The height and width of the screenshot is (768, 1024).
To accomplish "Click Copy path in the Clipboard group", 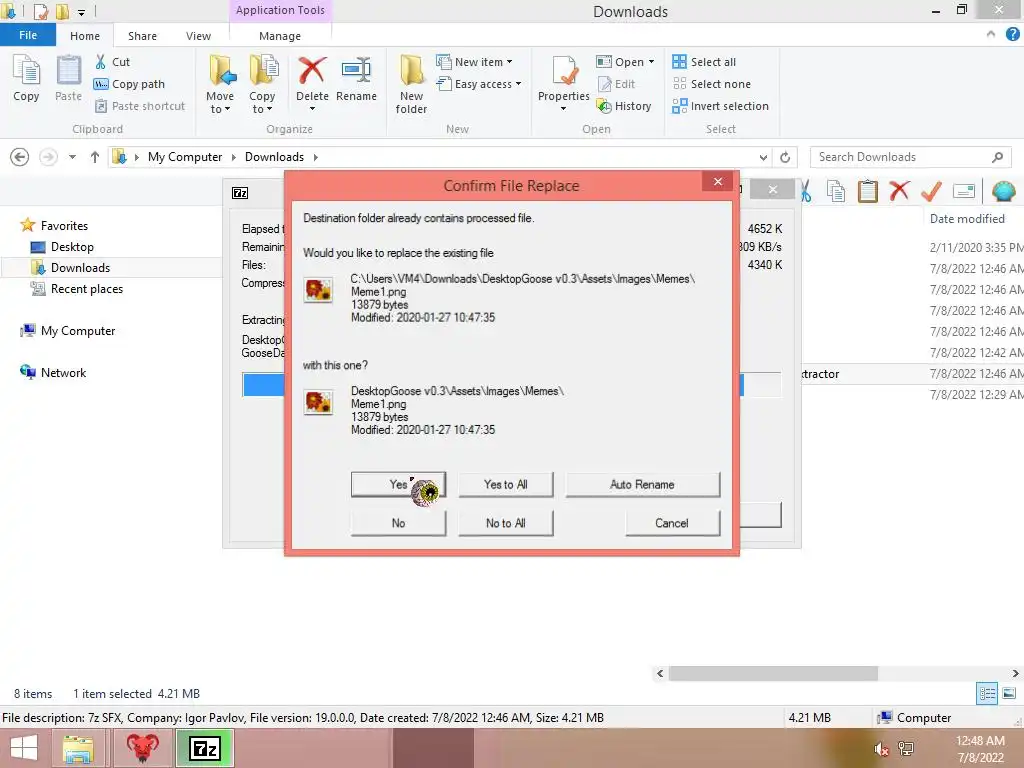I will click(129, 84).
